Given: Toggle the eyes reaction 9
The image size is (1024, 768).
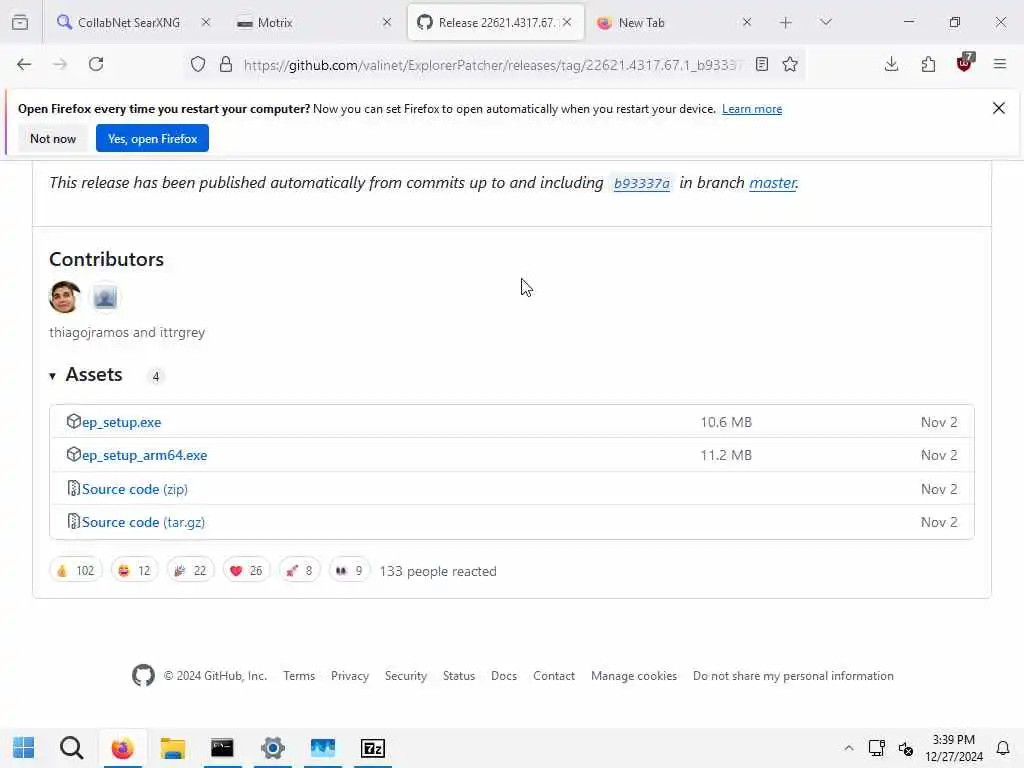Looking at the screenshot, I should click(349, 571).
